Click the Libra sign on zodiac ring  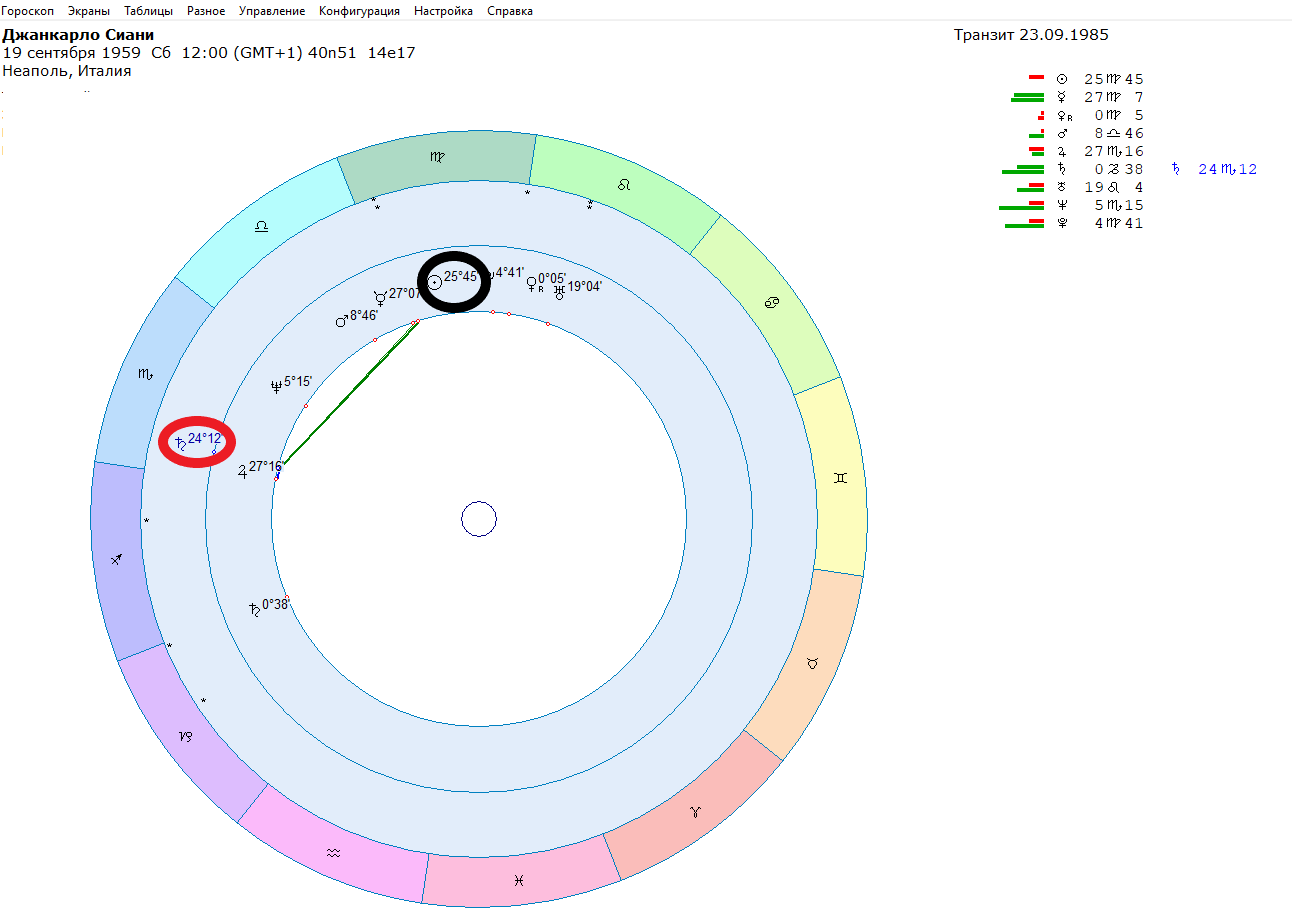tap(261, 227)
